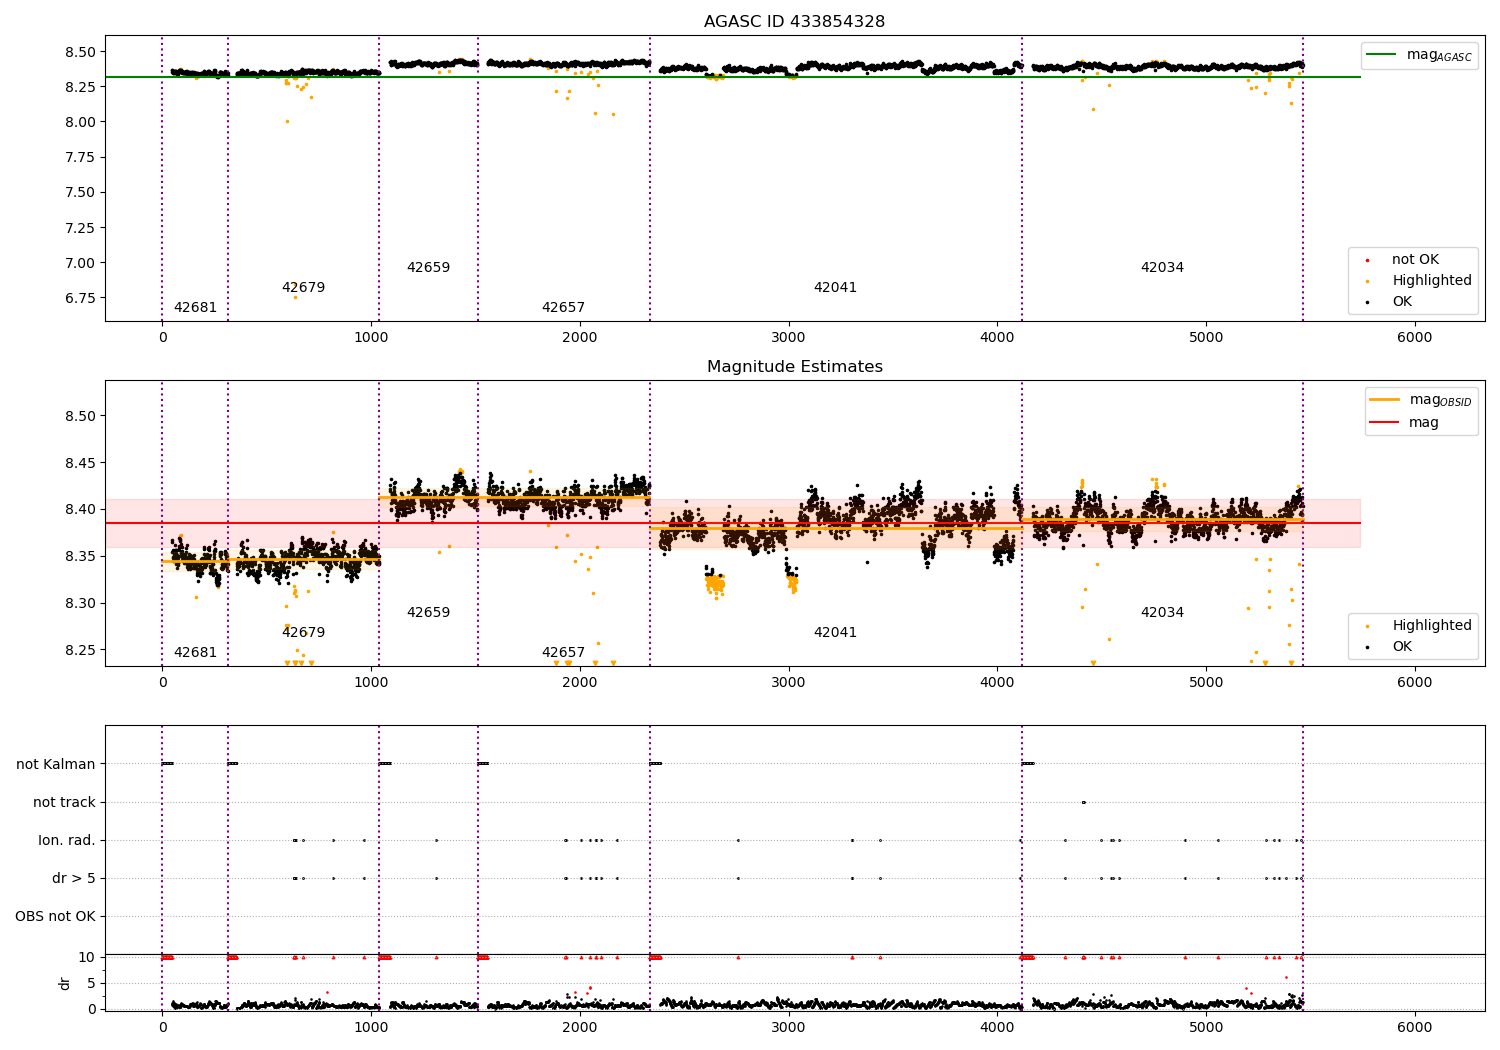Click the 8.00 y-axis tick label
The height and width of the screenshot is (1050, 1500).
[x=81, y=122]
